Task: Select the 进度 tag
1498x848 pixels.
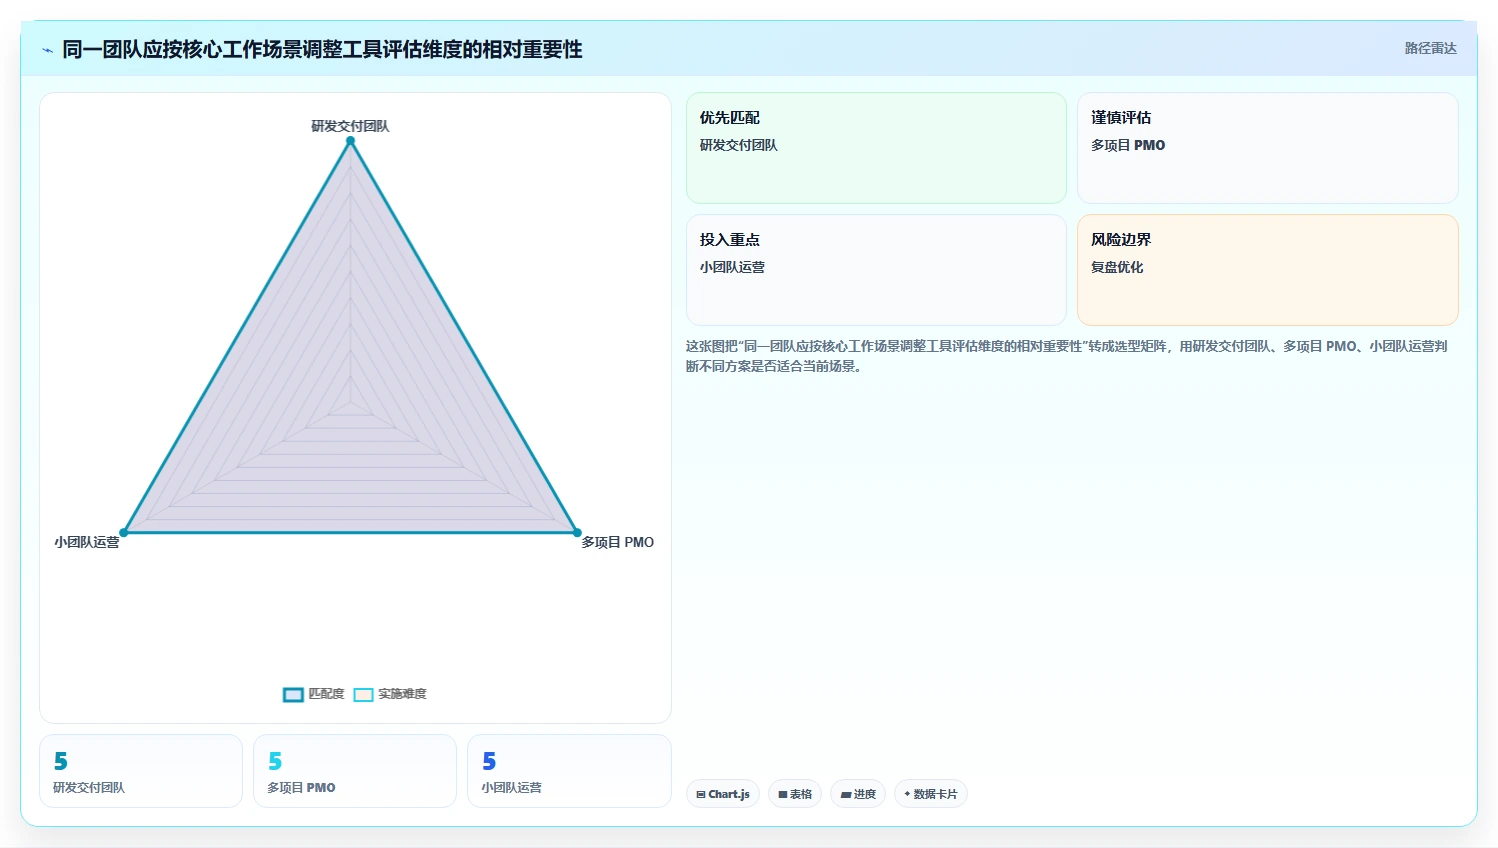Action: click(858, 794)
